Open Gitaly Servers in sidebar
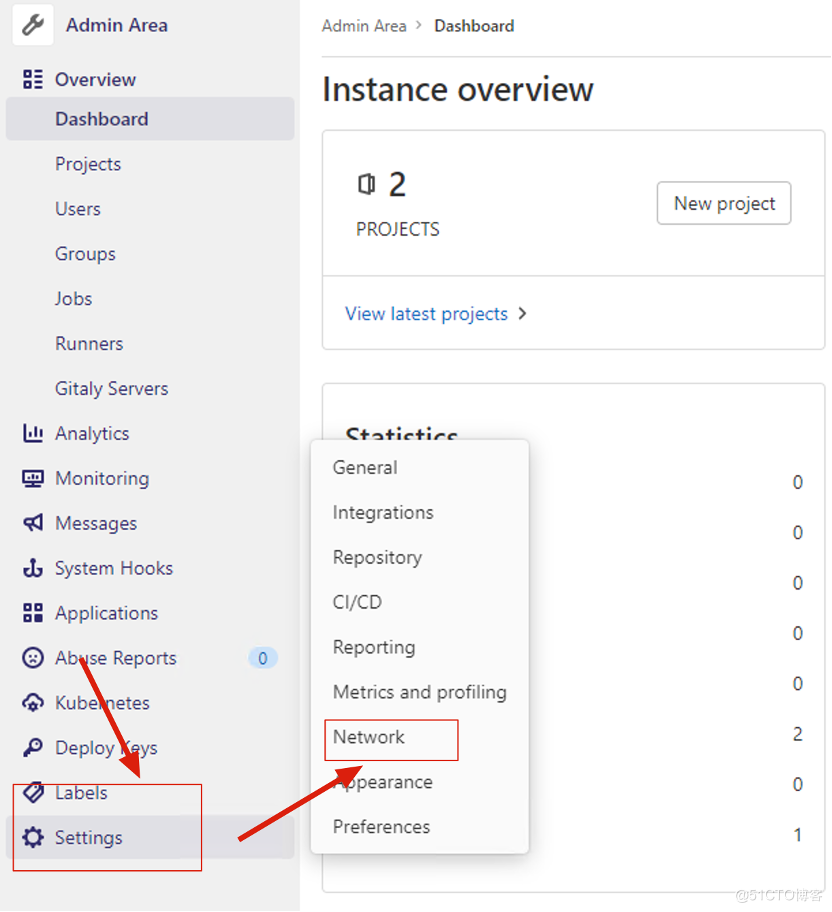 tap(112, 388)
